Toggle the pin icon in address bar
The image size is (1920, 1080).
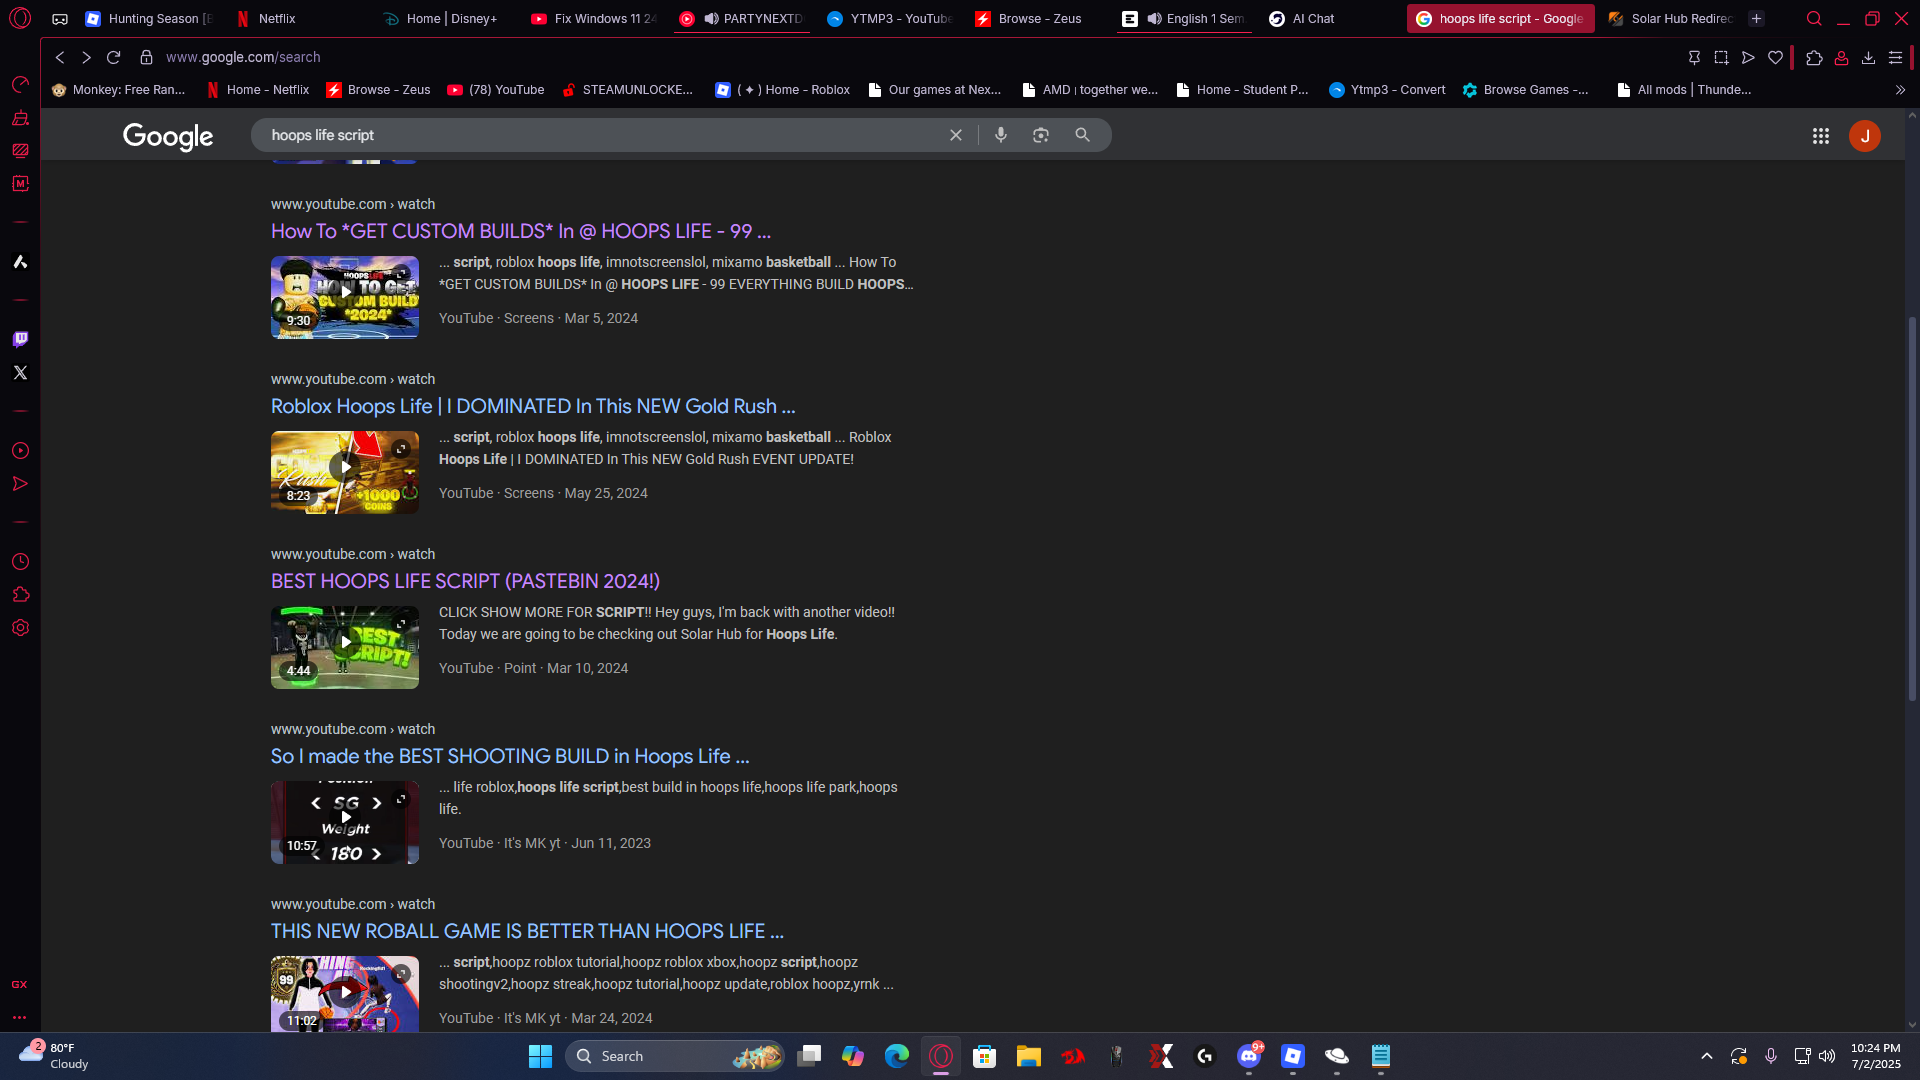[1694, 58]
